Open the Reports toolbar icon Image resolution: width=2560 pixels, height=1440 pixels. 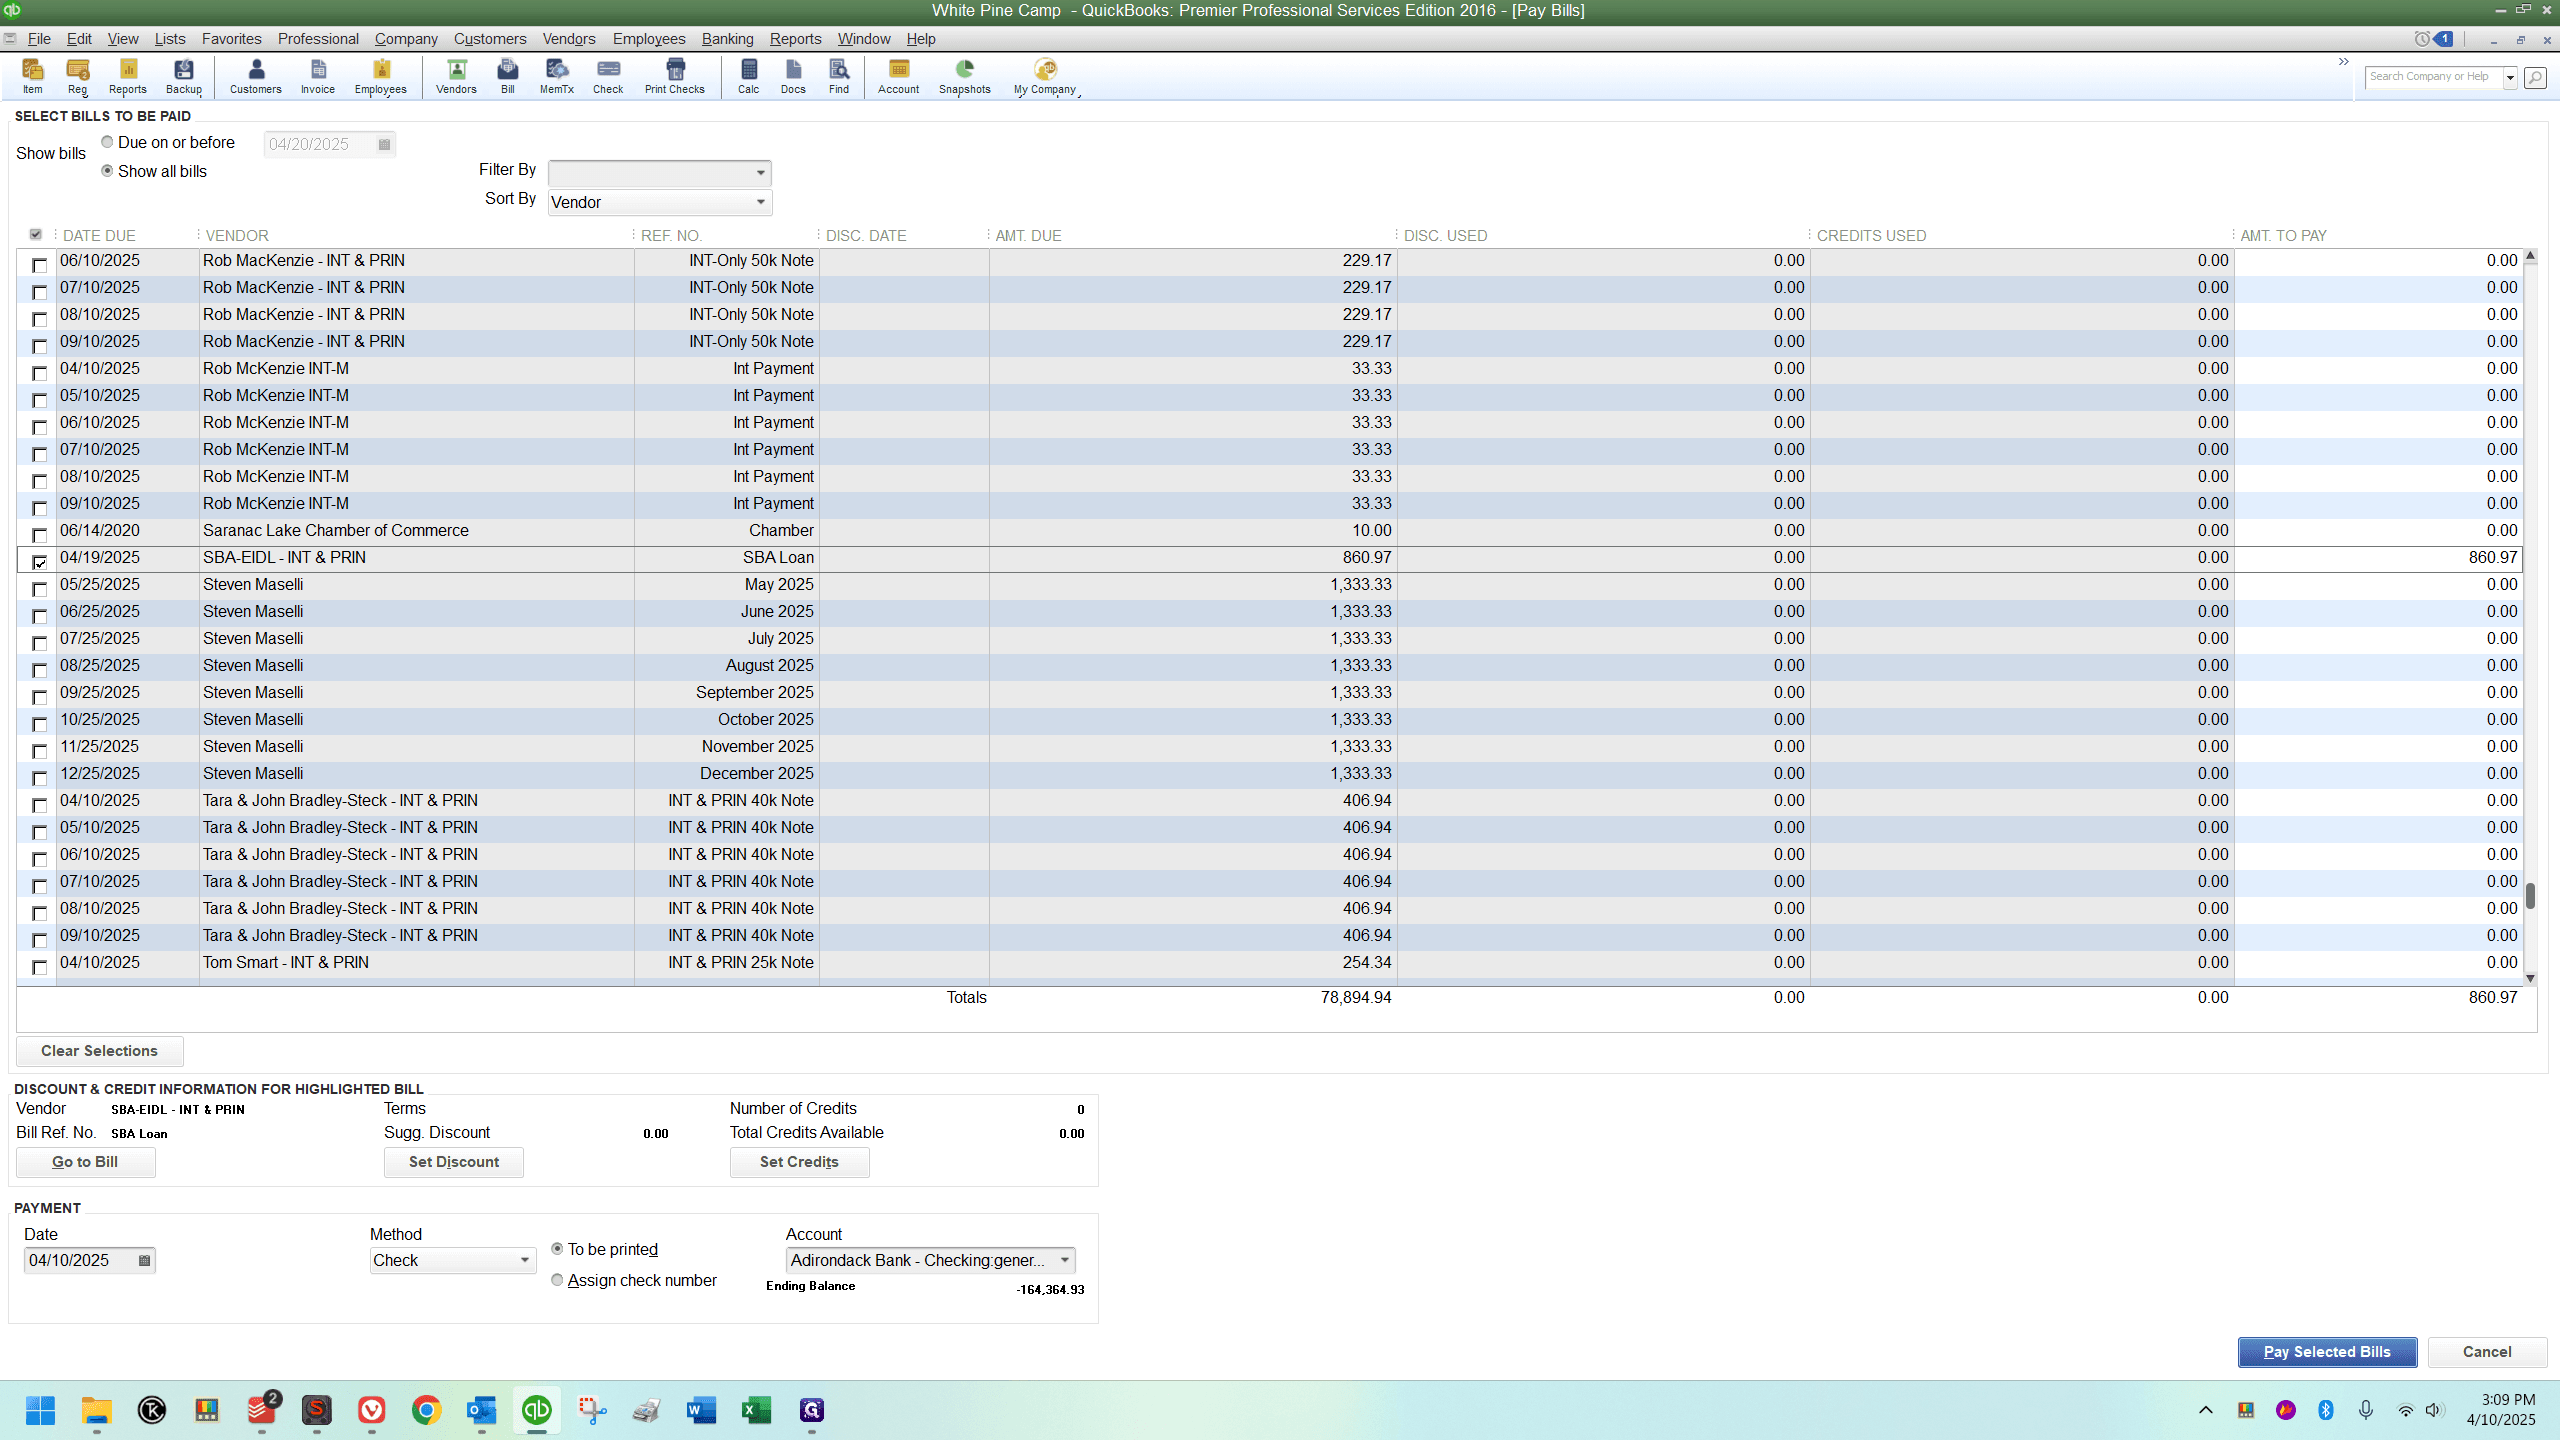click(x=128, y=76)
